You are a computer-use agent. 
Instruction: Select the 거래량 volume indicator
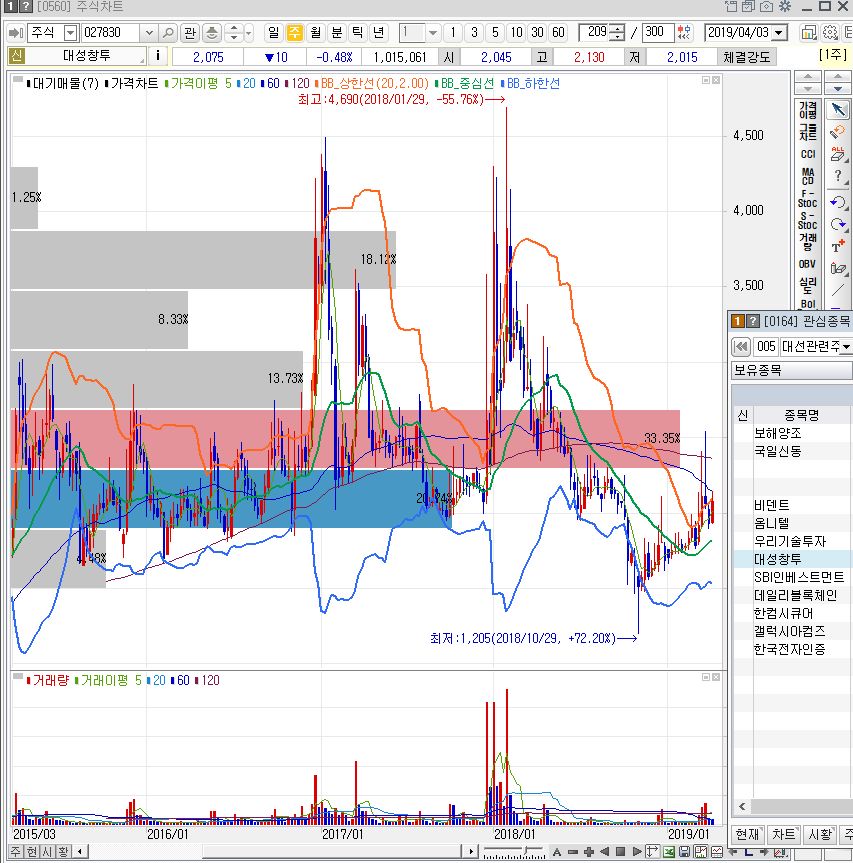[808, 242]
